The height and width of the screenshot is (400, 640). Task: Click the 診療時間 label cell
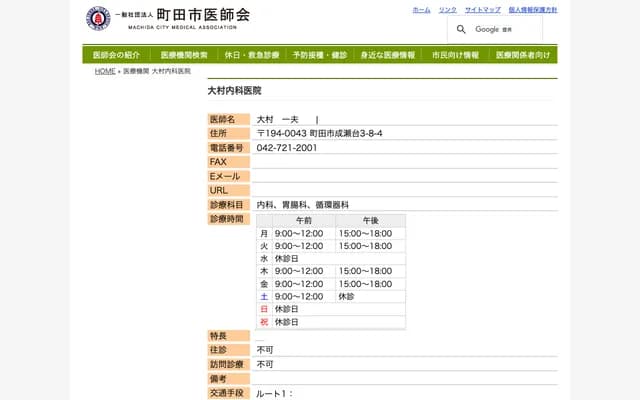[x=225, y=219]
